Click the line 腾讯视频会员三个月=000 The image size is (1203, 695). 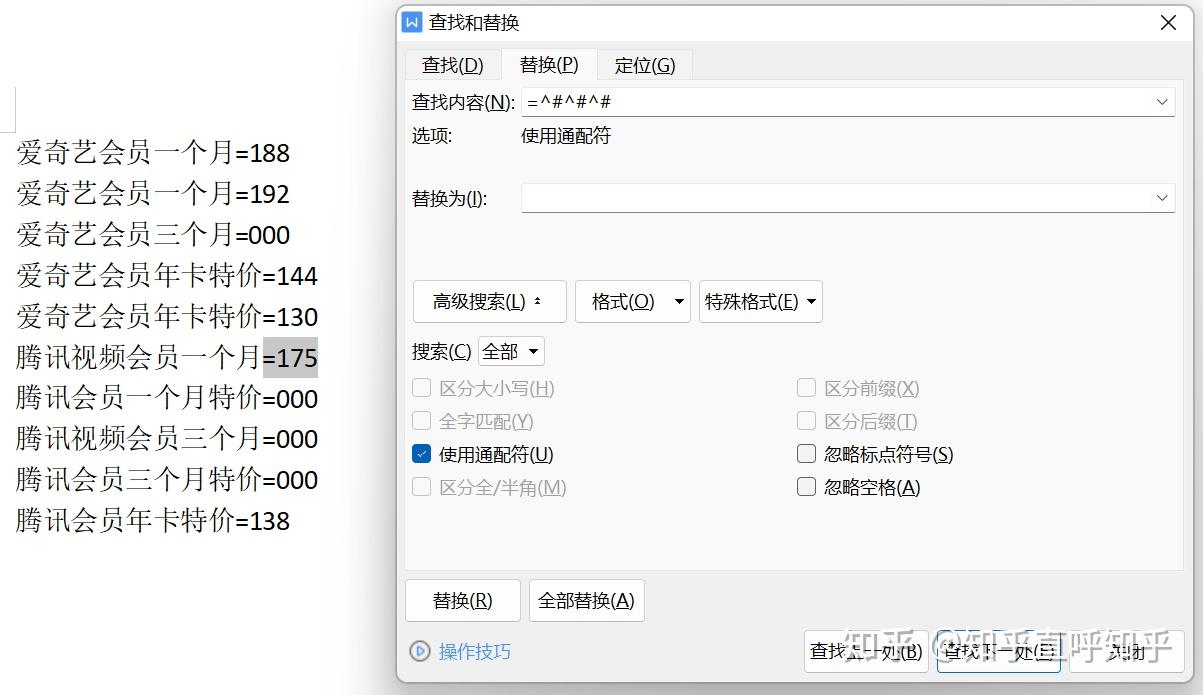167,439
